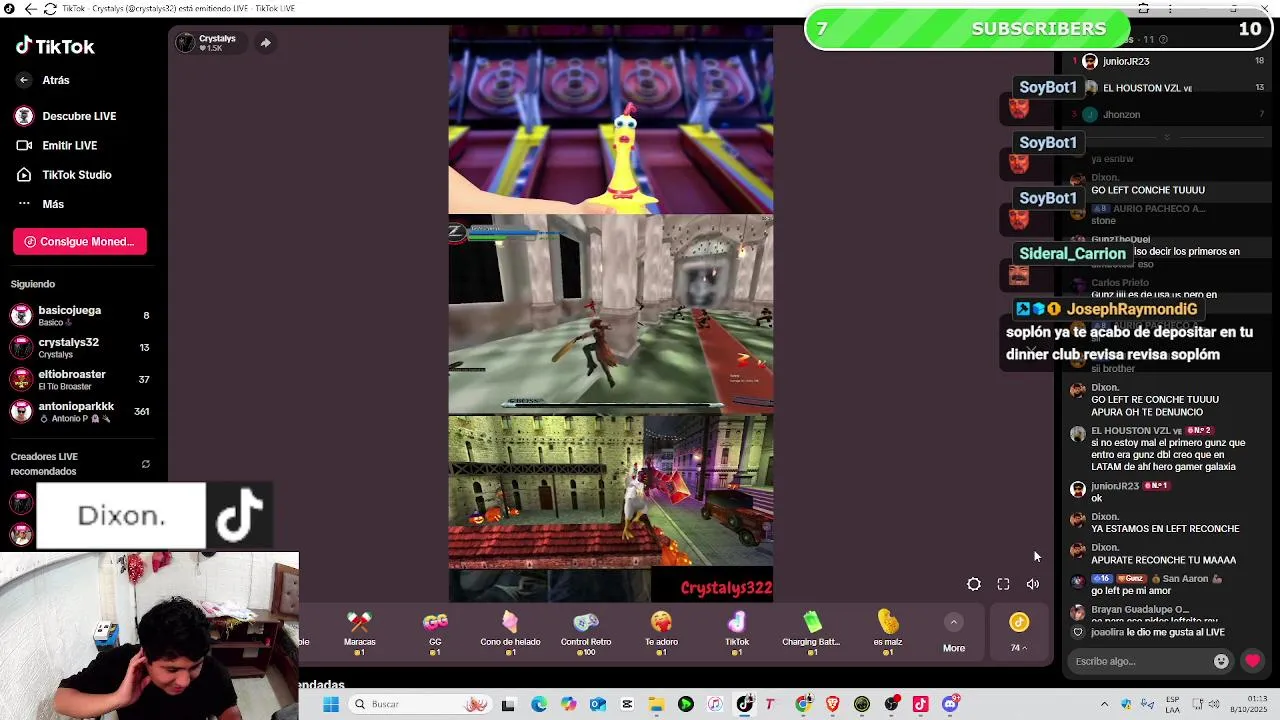1280x720 pixels.
Task: Click the taskbar Buscar search box
Action: [418, 704]
